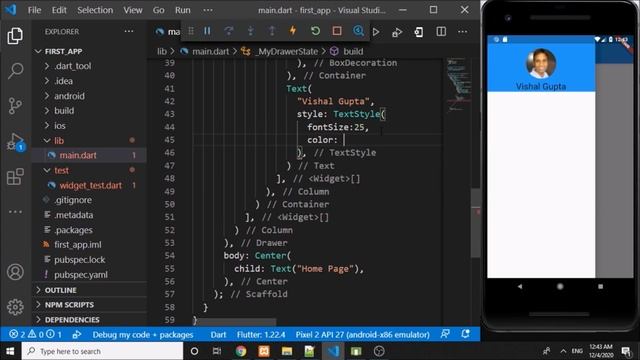Expand the .dart_tool folder
The width and height of the screenshot is (640, 360).
(89, 66)
